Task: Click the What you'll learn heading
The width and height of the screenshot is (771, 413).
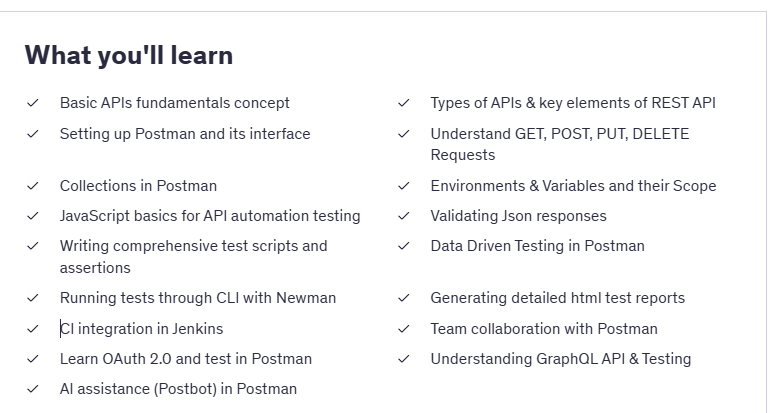Action: tap(129, 55)
